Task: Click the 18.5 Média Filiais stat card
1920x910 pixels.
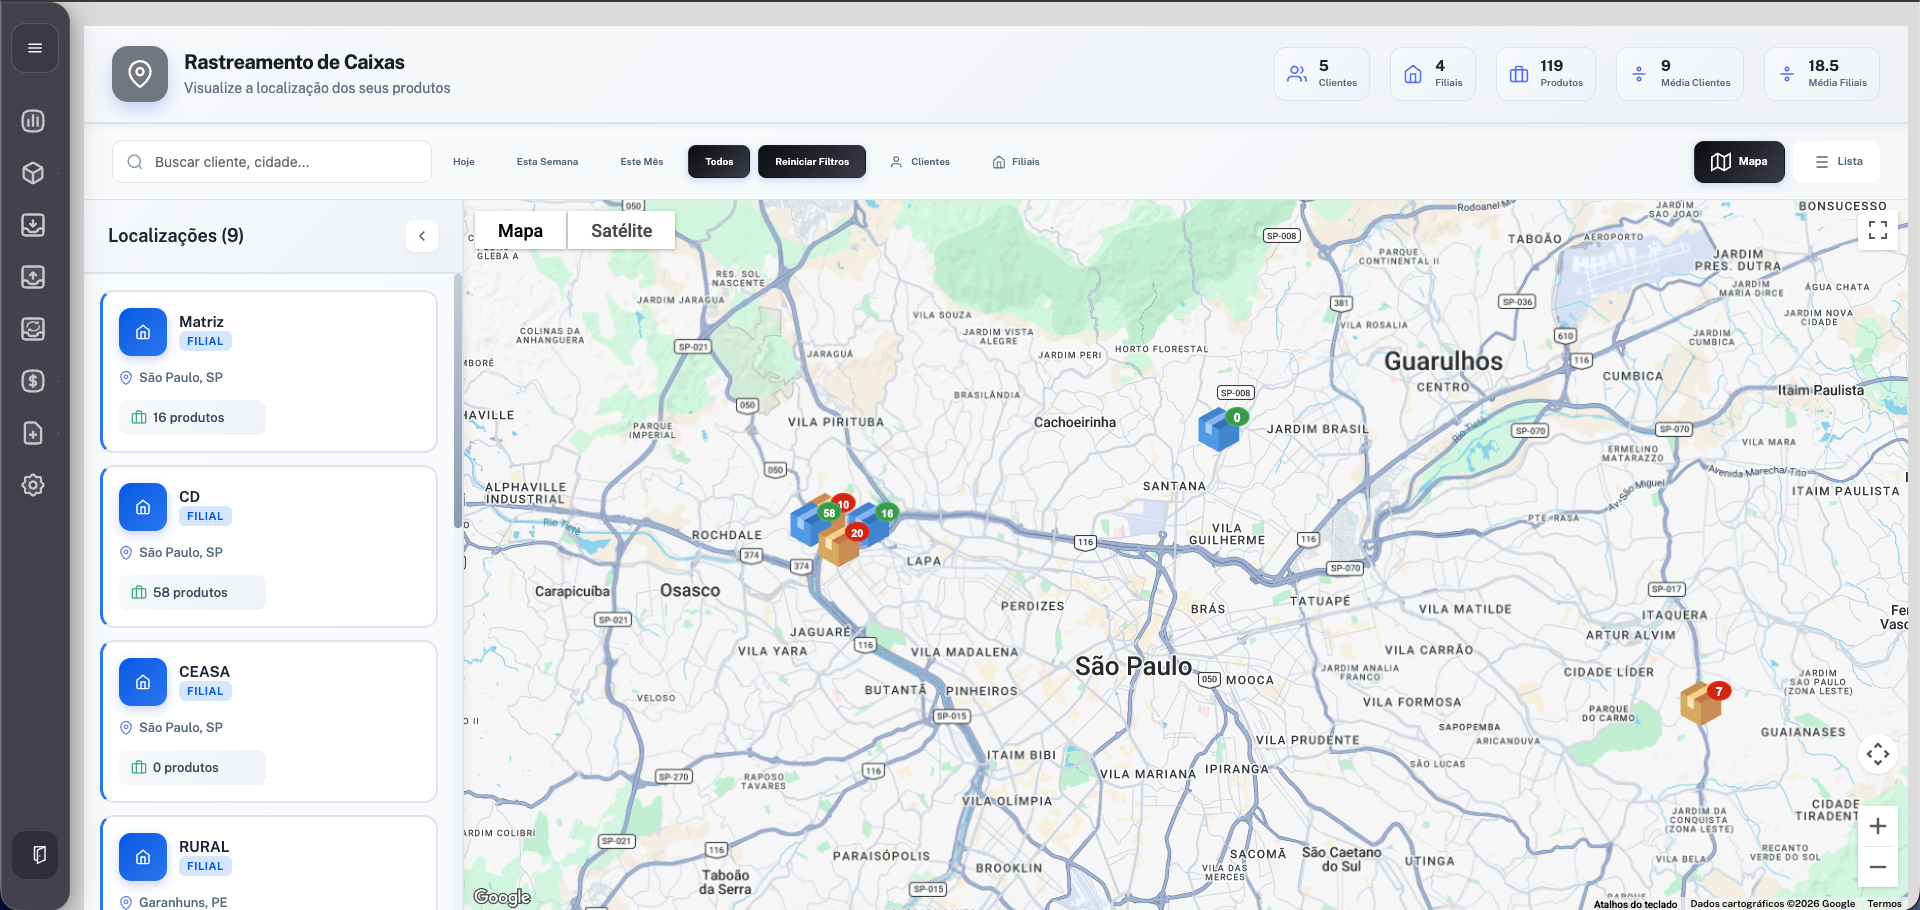Action: pyautogui.click(x=1822, y=74)
